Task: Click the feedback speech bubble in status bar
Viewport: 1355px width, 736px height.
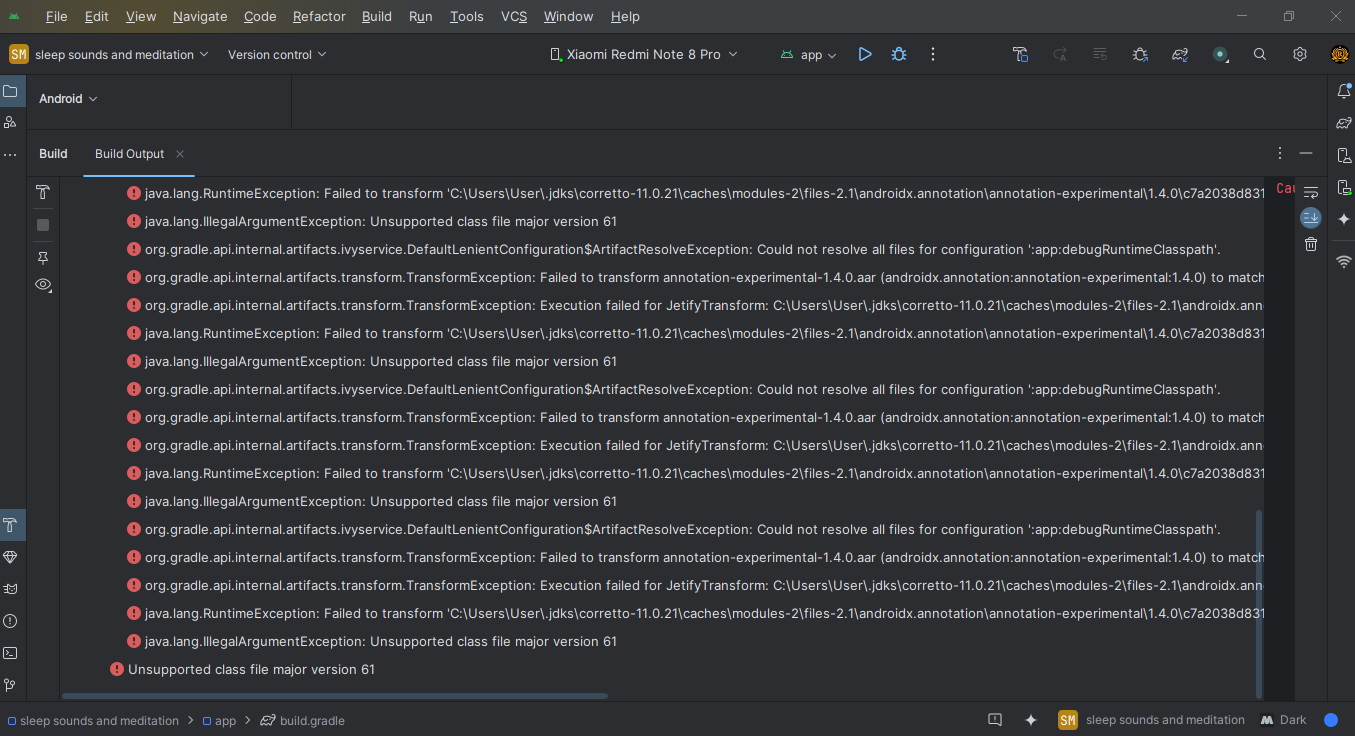Action: pyautogui.click(x=995, y=720)
